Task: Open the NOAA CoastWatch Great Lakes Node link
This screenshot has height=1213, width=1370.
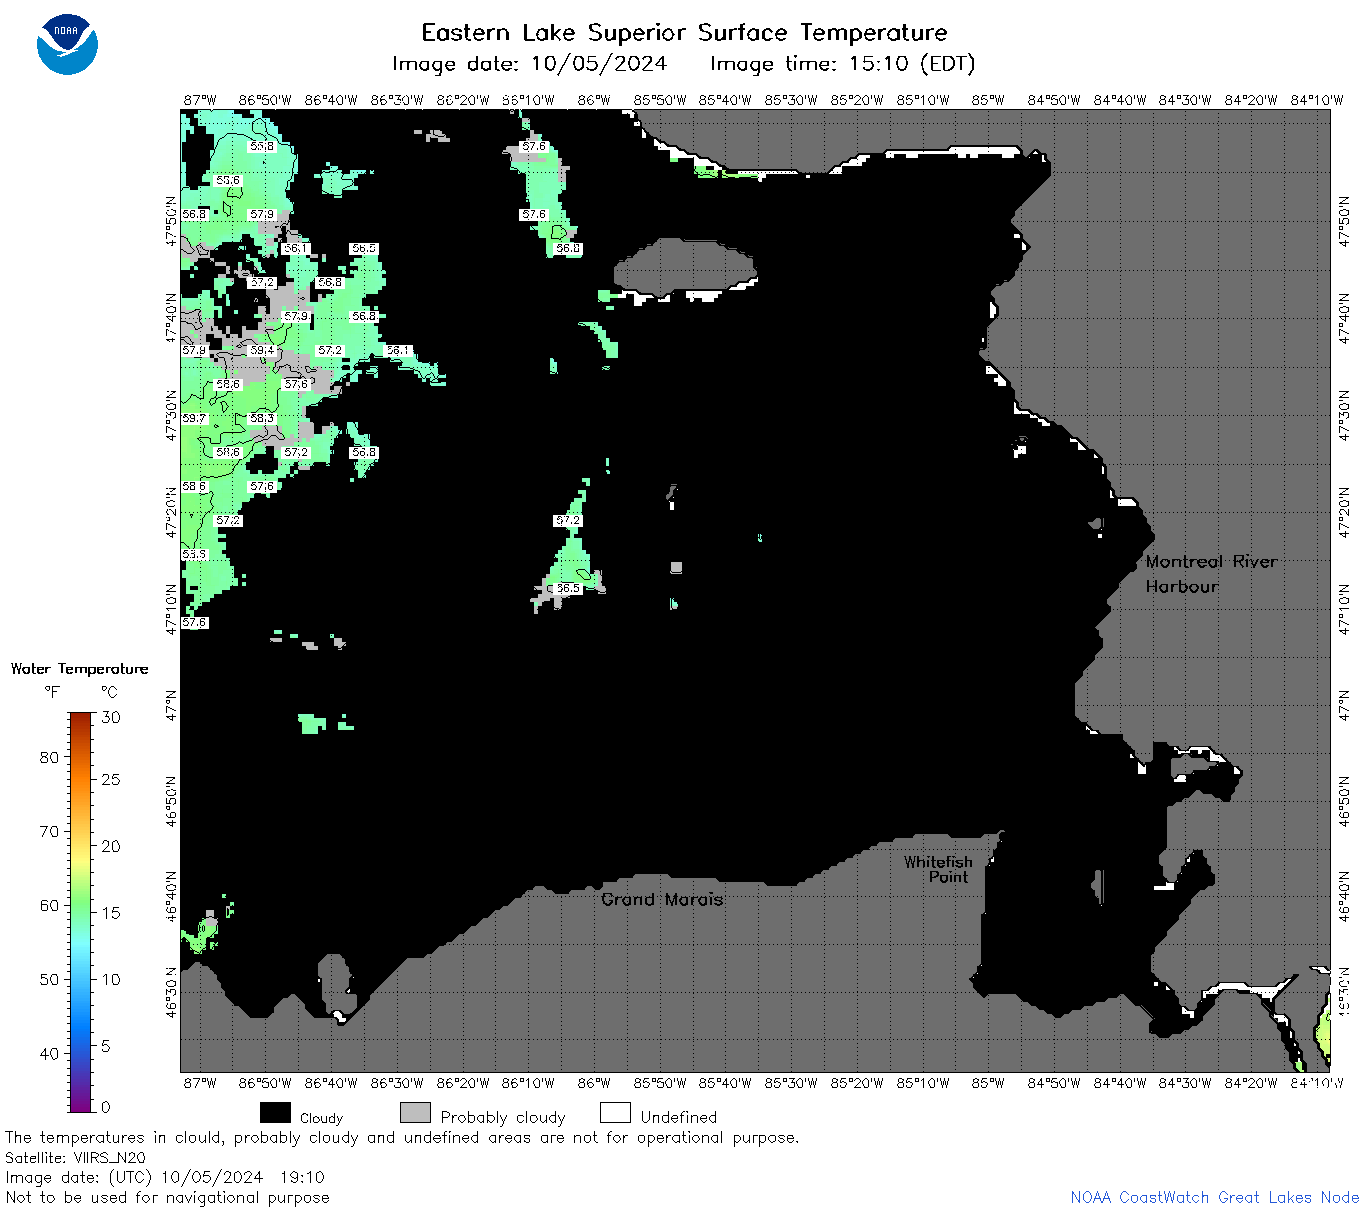Action: click(1214, 1197)
